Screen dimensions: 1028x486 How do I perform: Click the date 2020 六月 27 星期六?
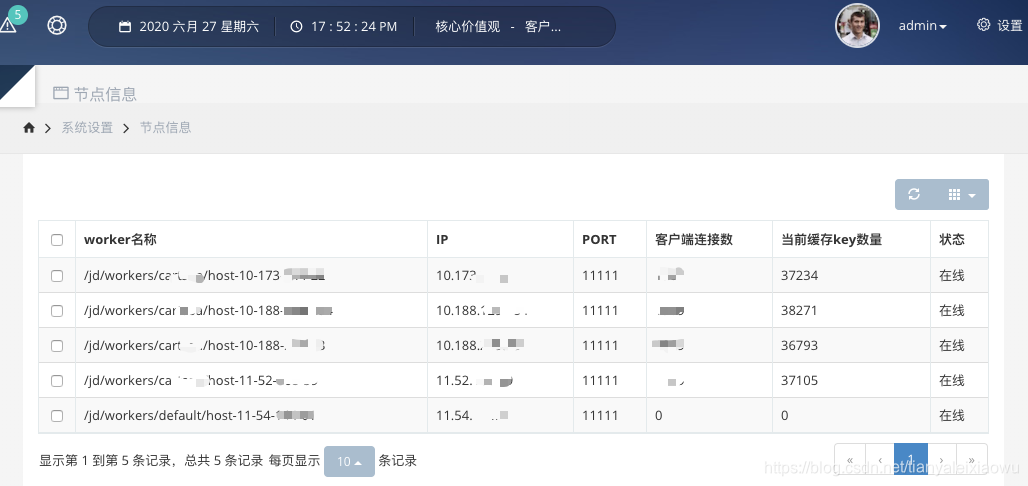tap(199, 27)
